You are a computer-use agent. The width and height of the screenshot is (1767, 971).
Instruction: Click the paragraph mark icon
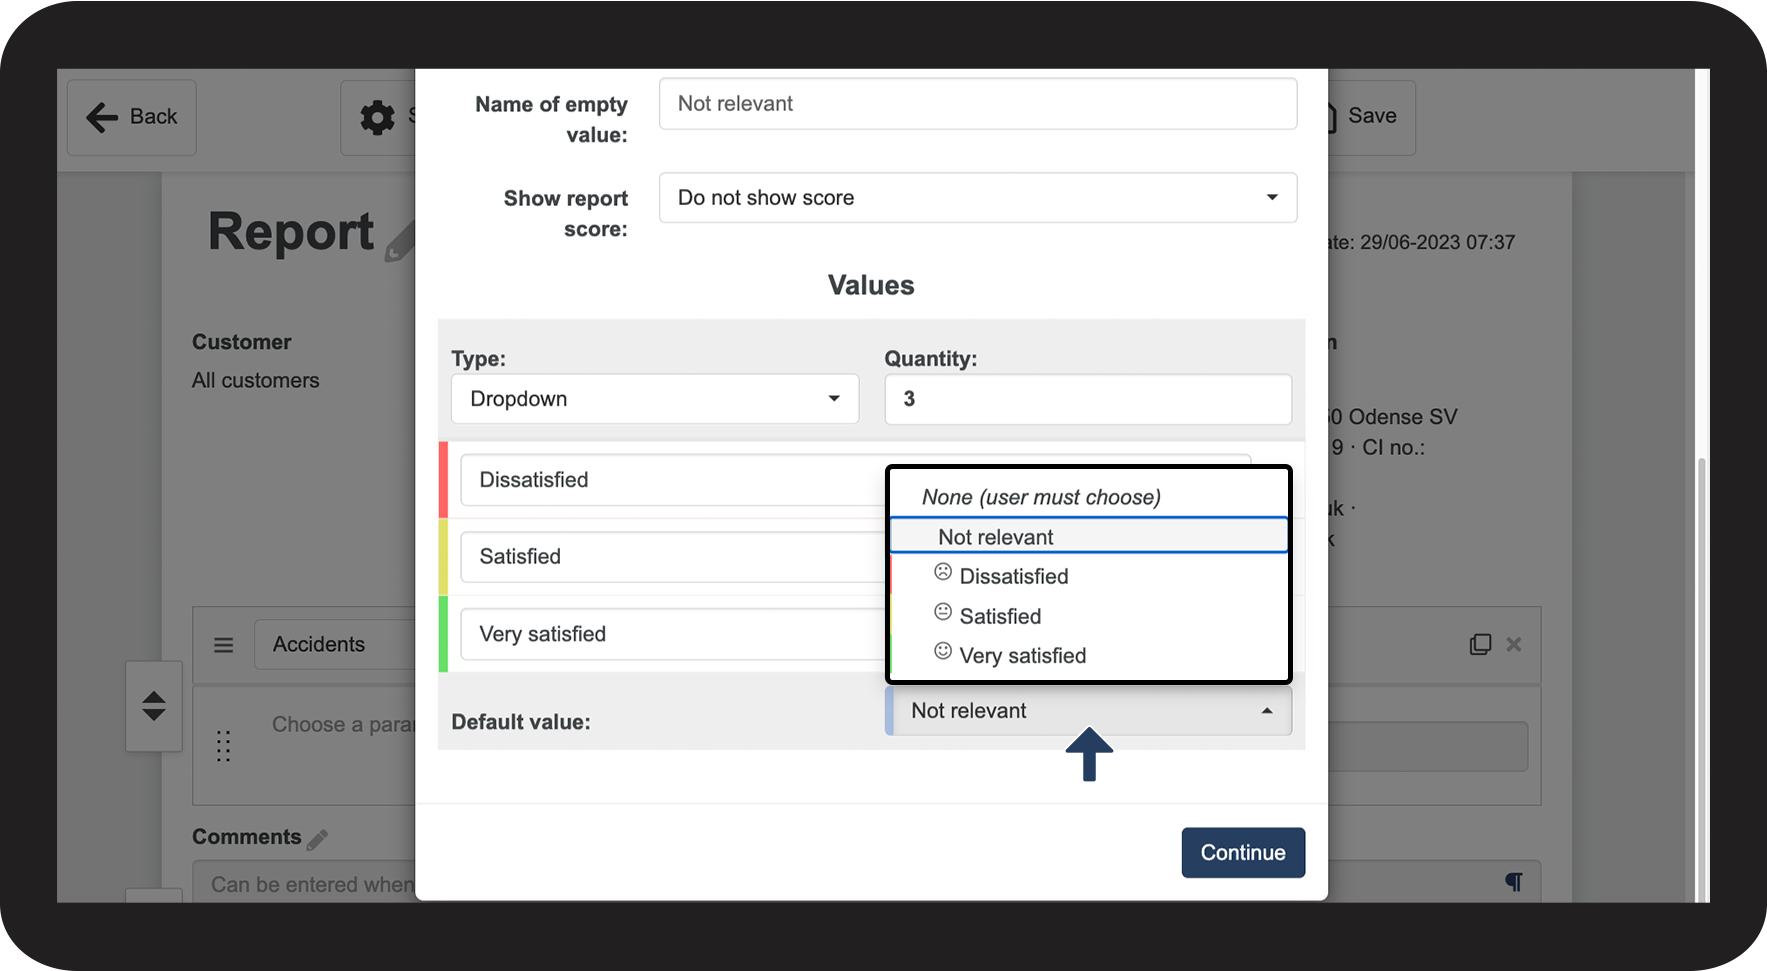(x=1514, y=881)
